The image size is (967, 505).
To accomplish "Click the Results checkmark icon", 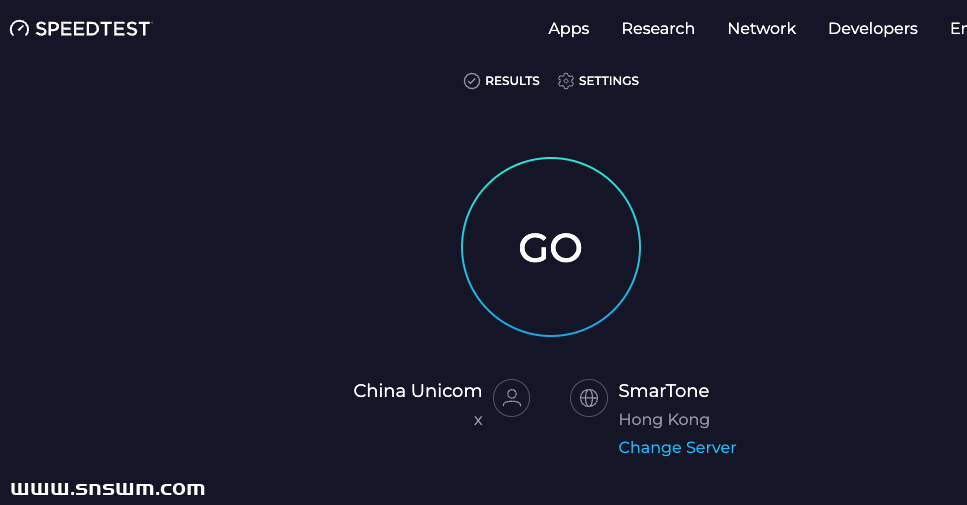I will click(472, 81).
